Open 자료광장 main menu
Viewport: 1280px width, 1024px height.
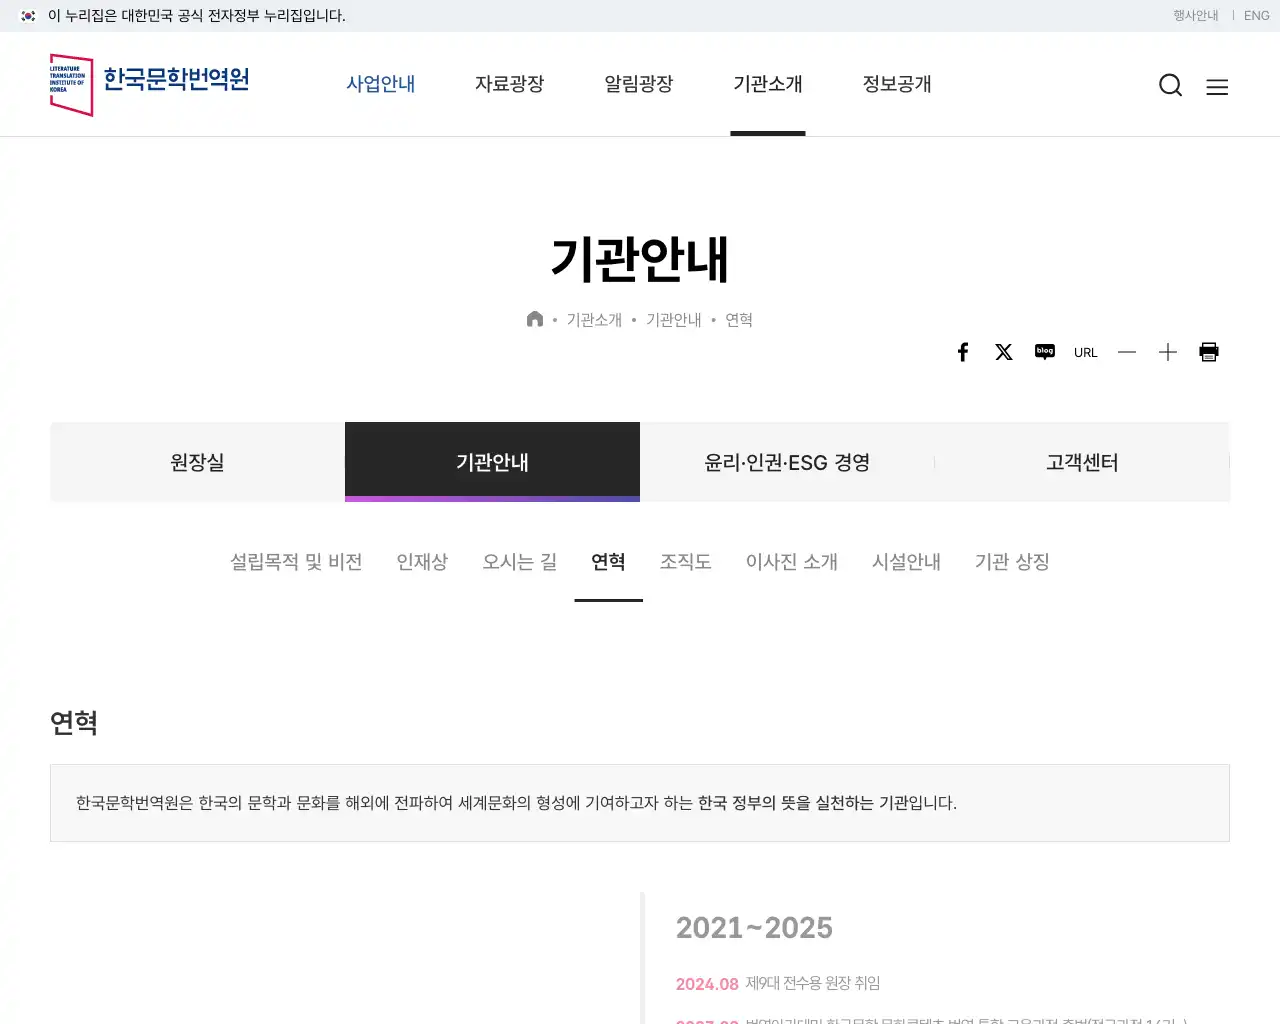coord(510,84)
